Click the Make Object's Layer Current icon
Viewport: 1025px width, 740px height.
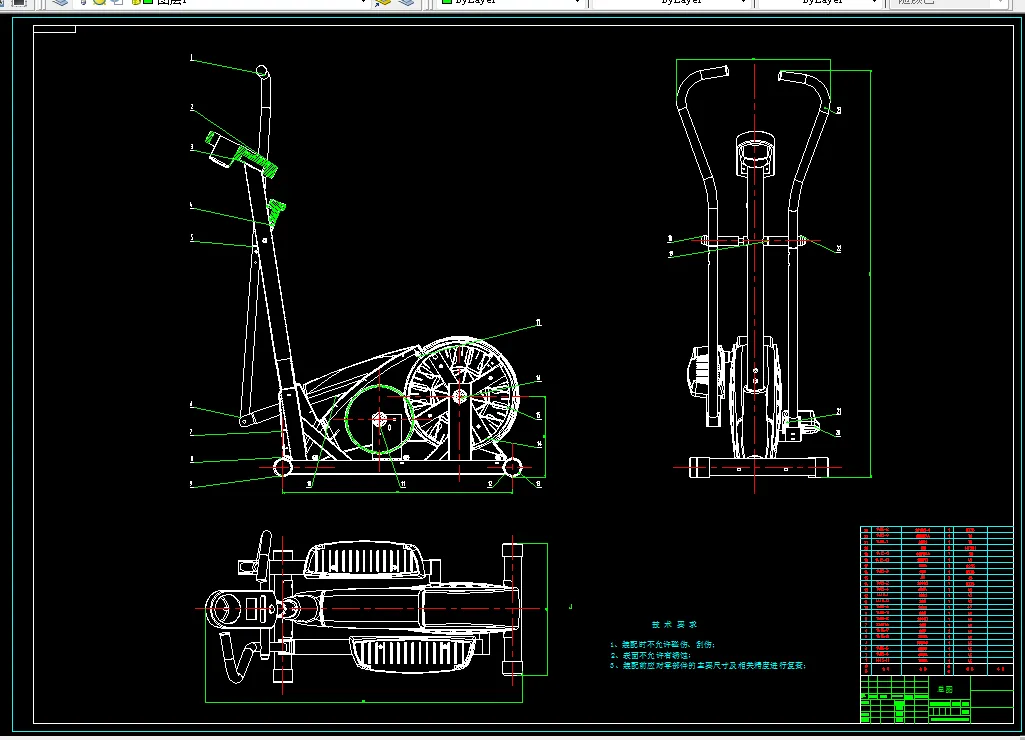[x=382, y=3]
